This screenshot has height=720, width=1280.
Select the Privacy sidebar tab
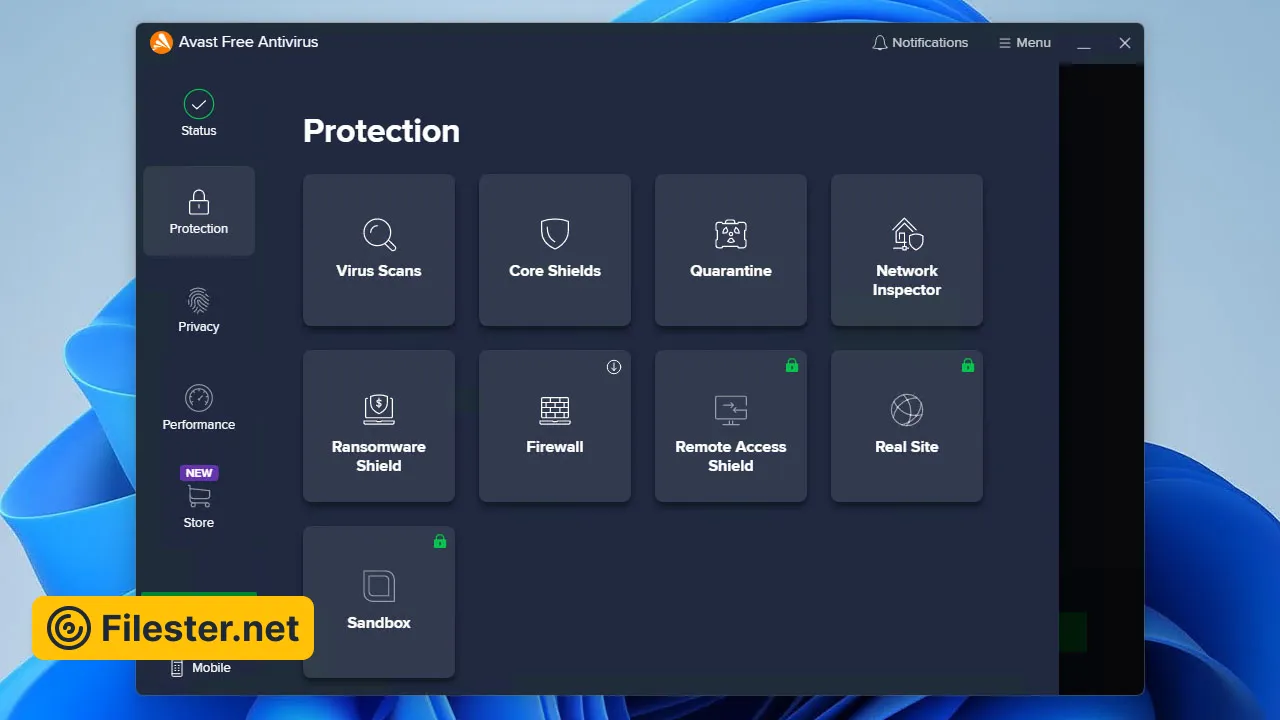(199, 311)
